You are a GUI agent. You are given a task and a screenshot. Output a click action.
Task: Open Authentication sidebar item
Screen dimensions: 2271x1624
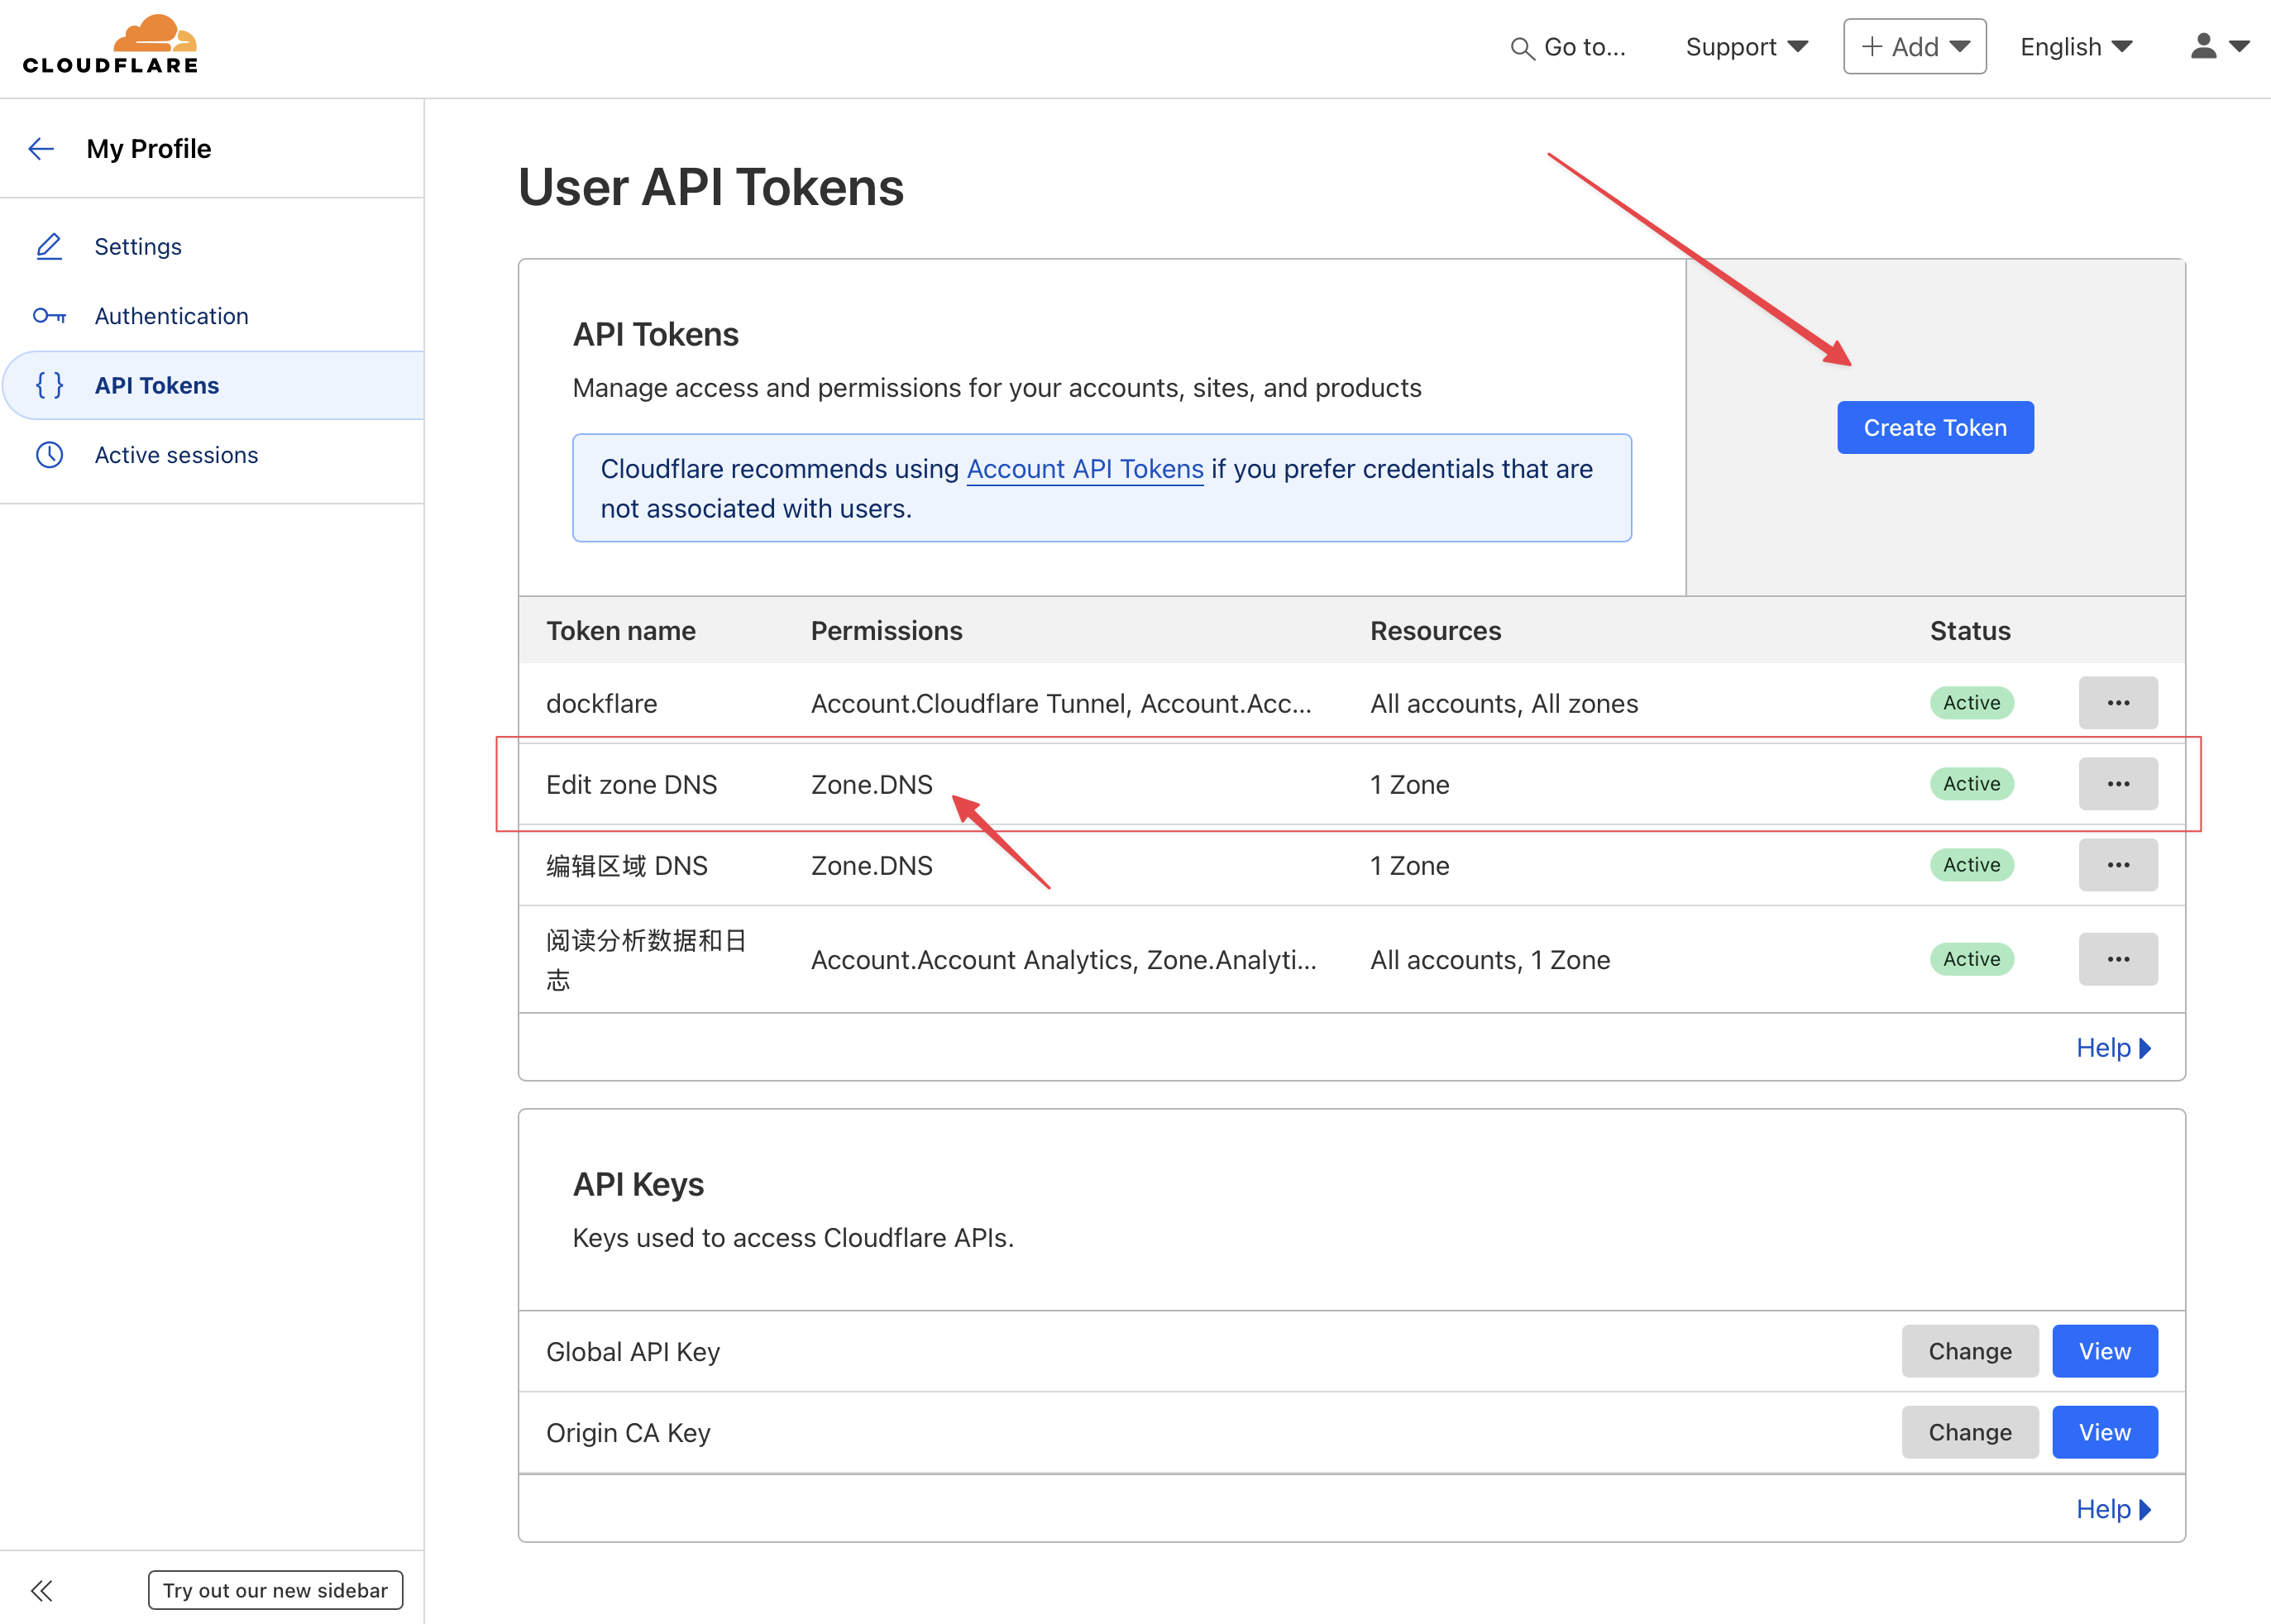(171, 316)
